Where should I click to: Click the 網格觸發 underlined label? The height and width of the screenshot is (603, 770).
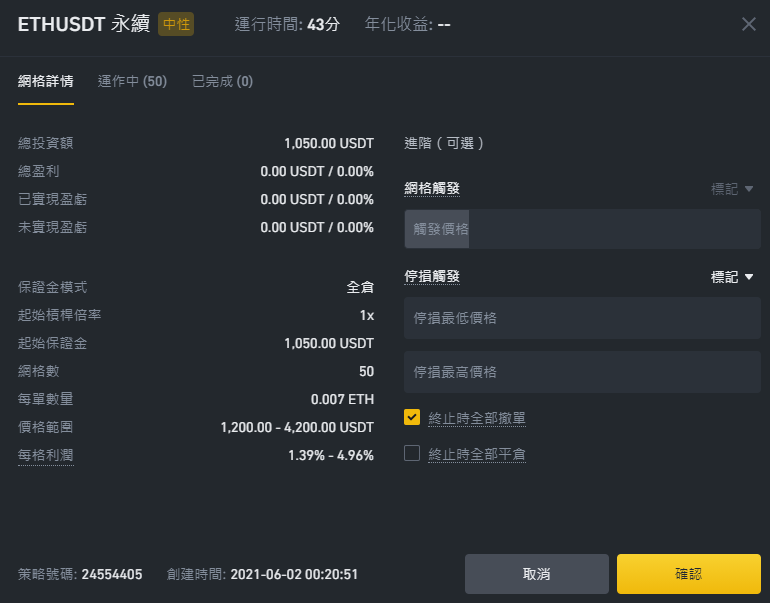coord(432,189)
